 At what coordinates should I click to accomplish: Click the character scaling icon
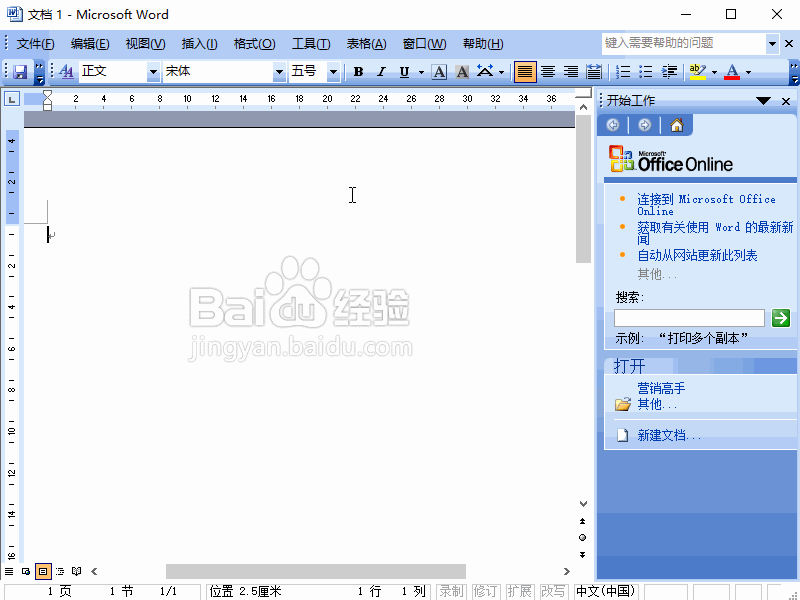click(x=485, y=72)
